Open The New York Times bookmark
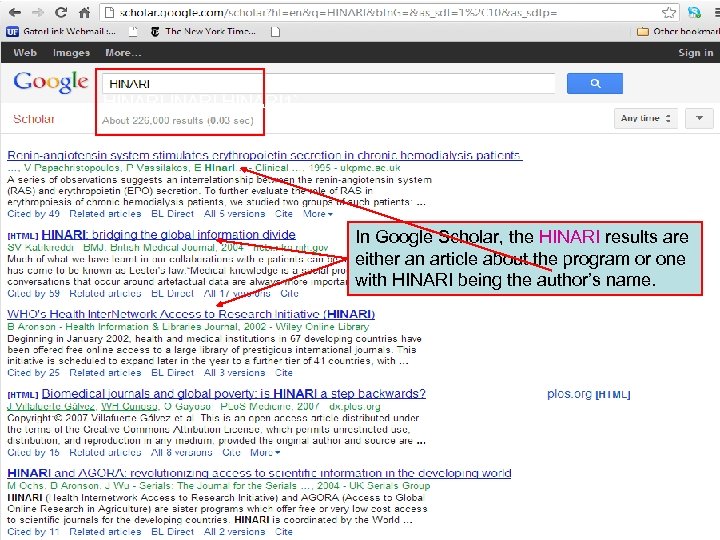 (203, 31)
